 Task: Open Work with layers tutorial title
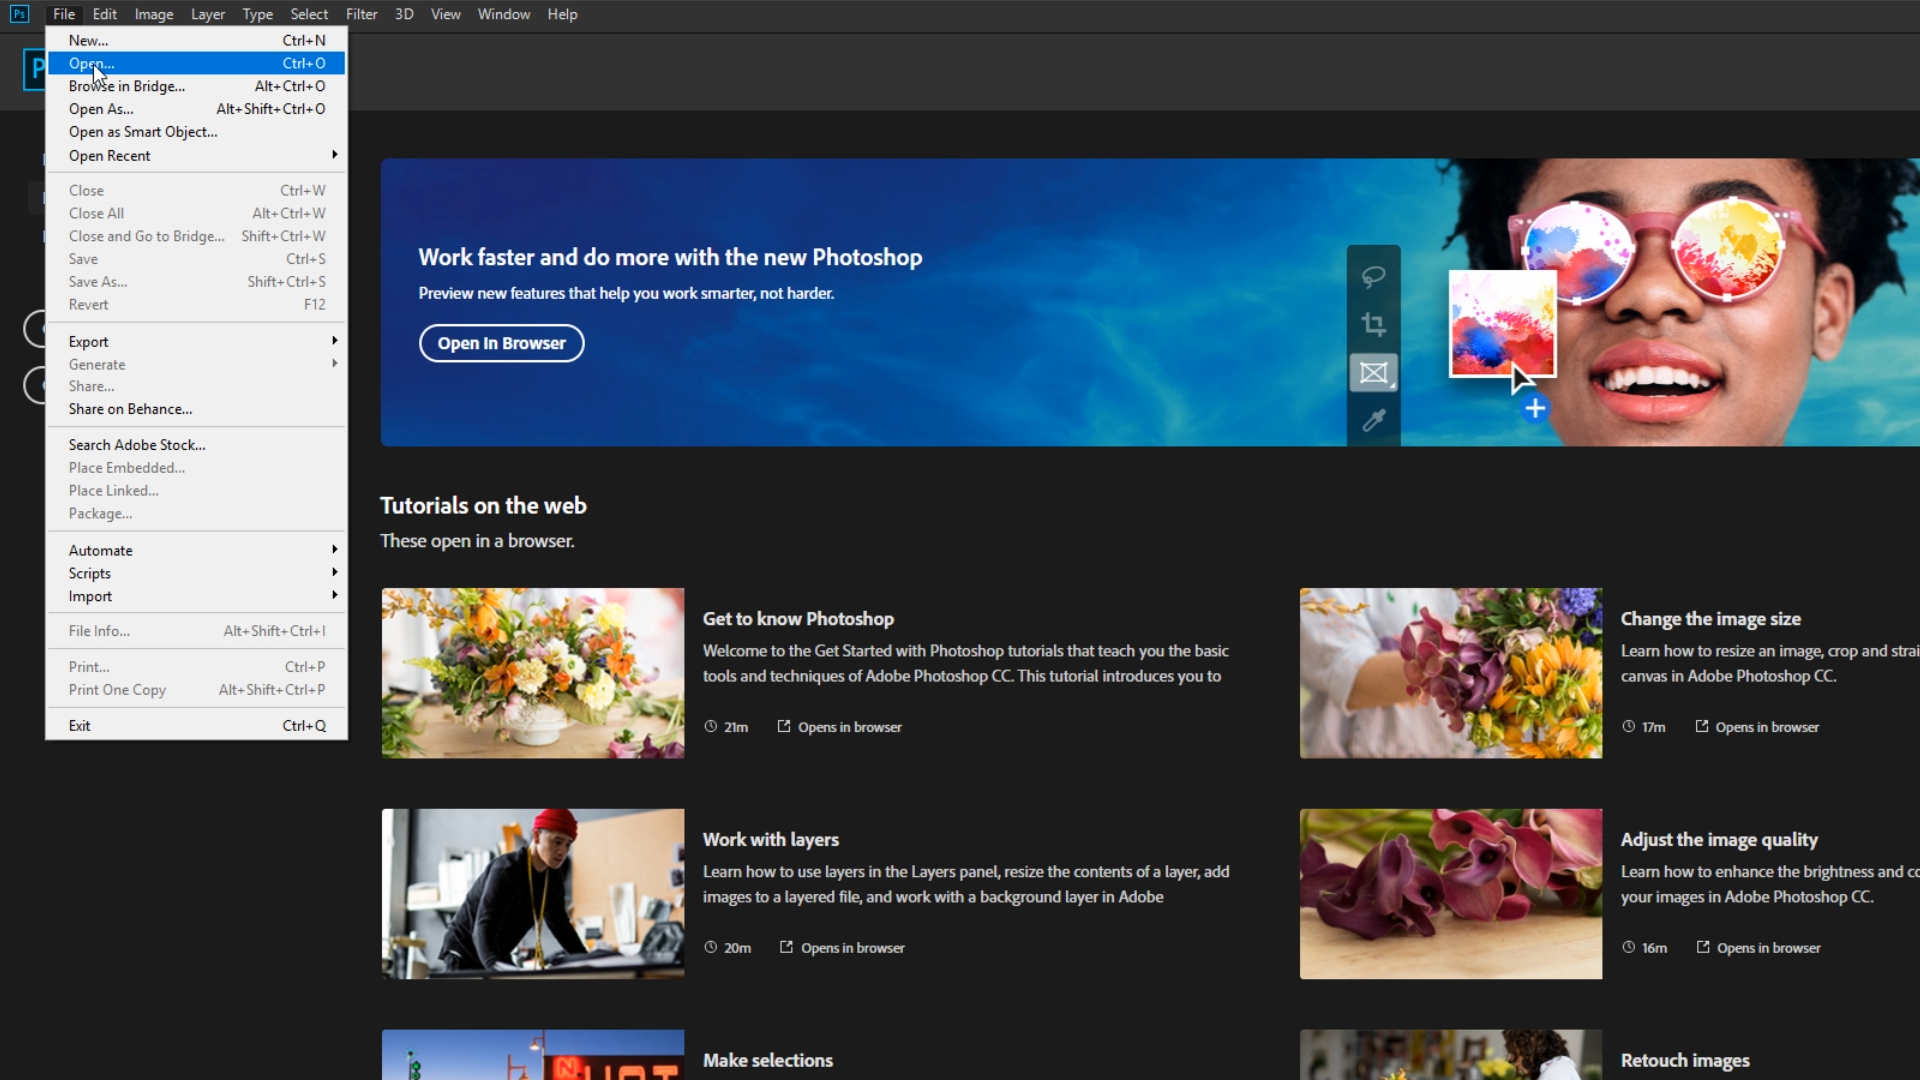pyautogui.click(x=770, y=840)
